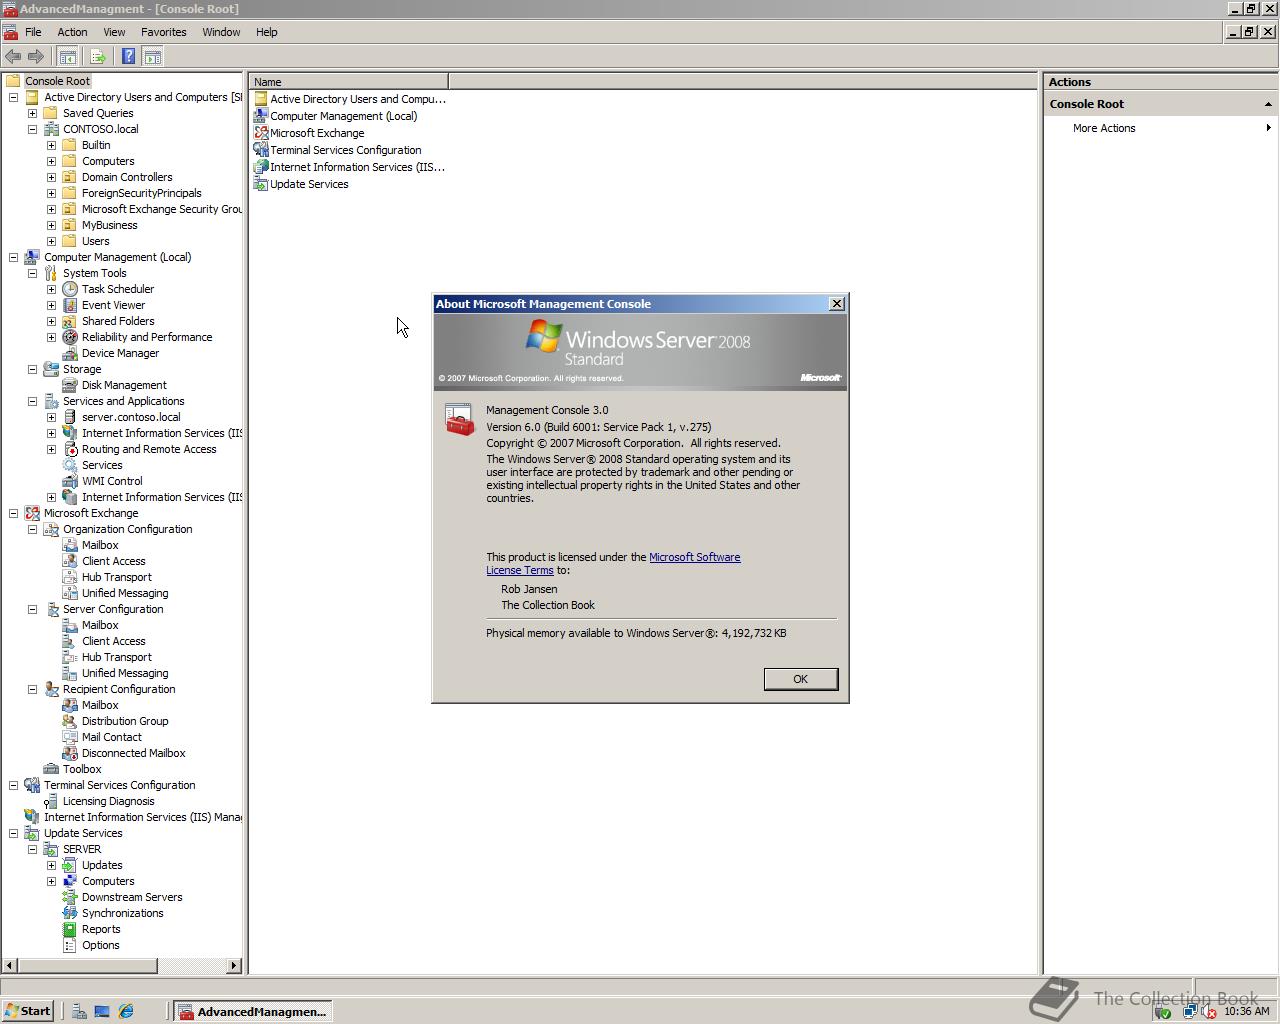Image resolution: width=1280 pixels, height=1024 pixels.
Task: Select Device Manager icon in tree
Action: [70, 353]
